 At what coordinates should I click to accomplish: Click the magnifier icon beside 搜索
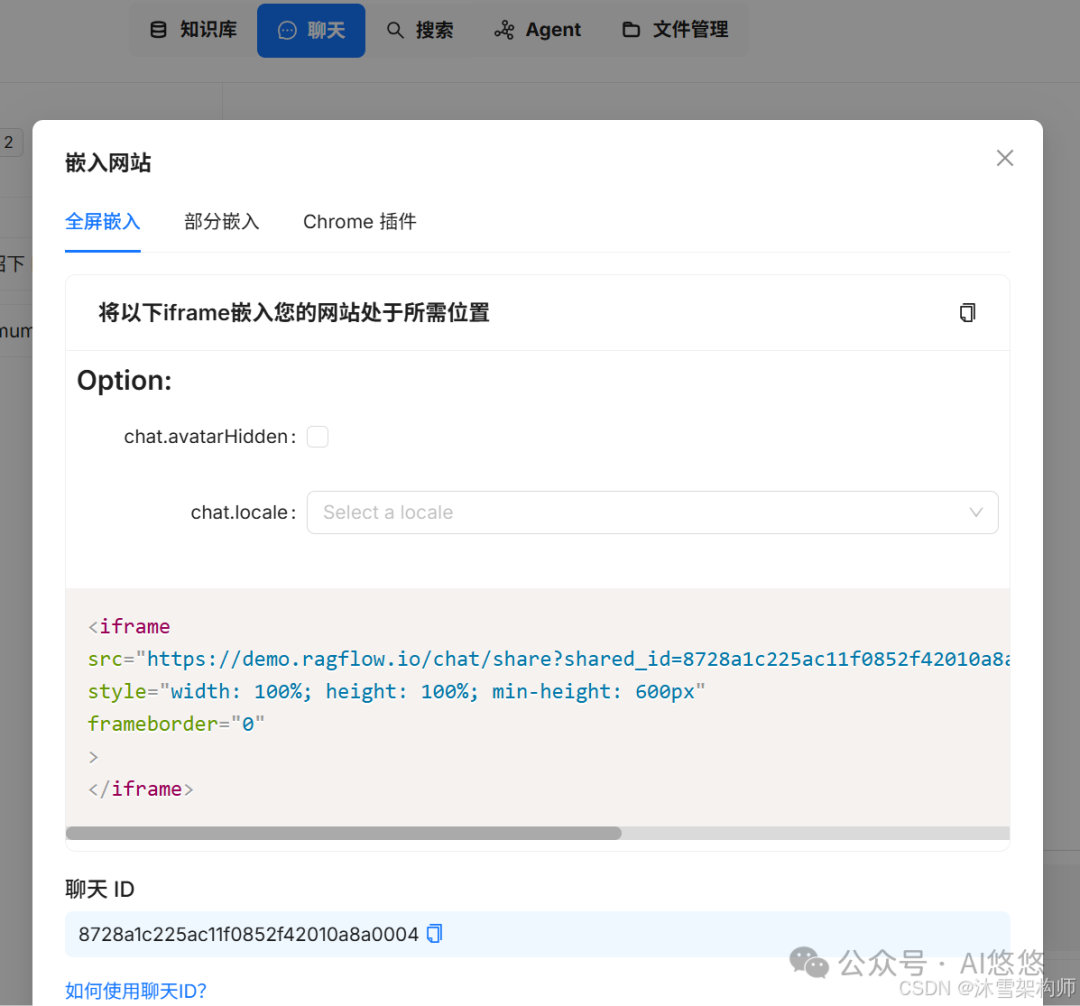click(395, 30)
